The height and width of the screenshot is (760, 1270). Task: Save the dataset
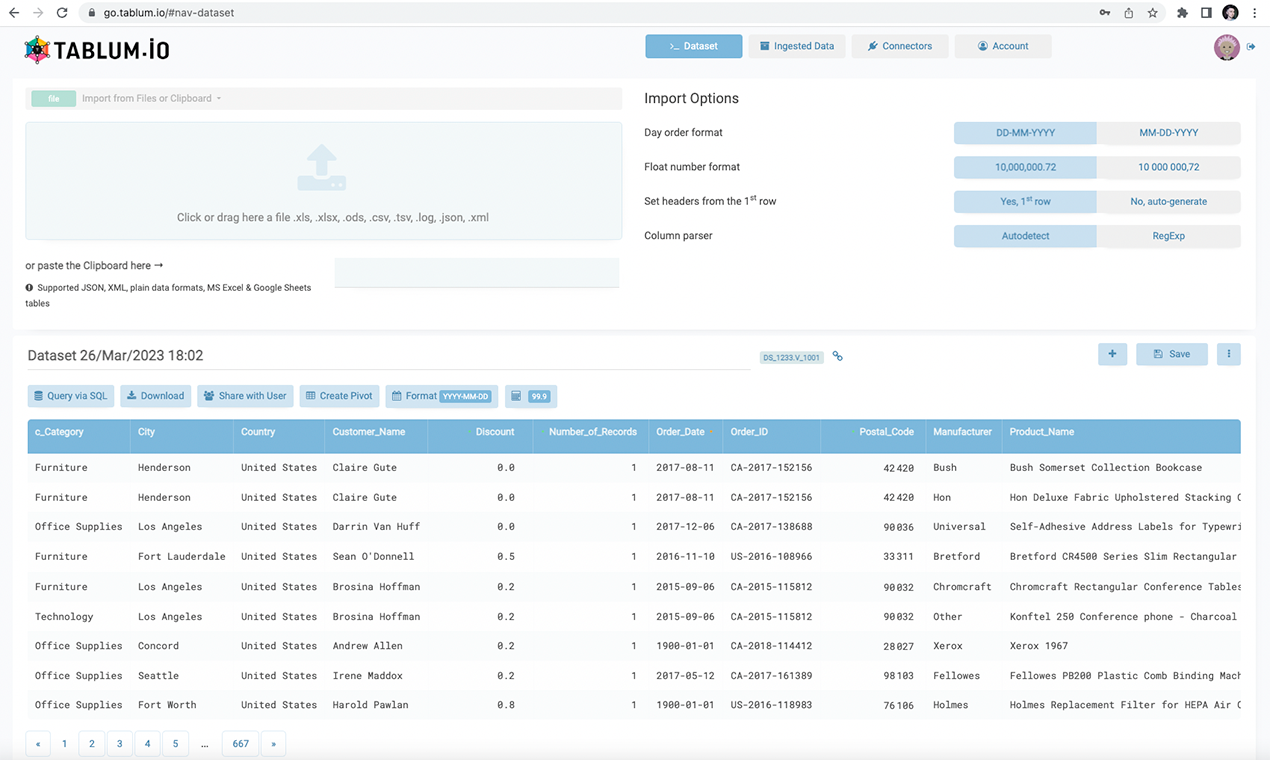1172,354
